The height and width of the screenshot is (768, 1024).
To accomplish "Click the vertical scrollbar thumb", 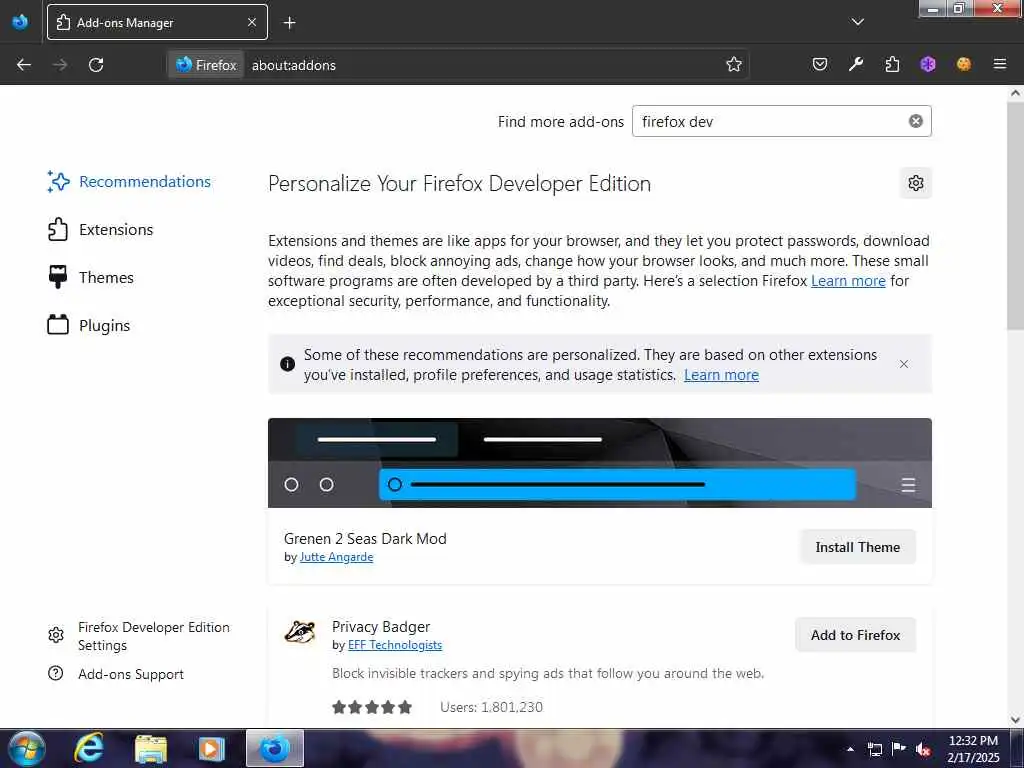I will pos(1015,216).
